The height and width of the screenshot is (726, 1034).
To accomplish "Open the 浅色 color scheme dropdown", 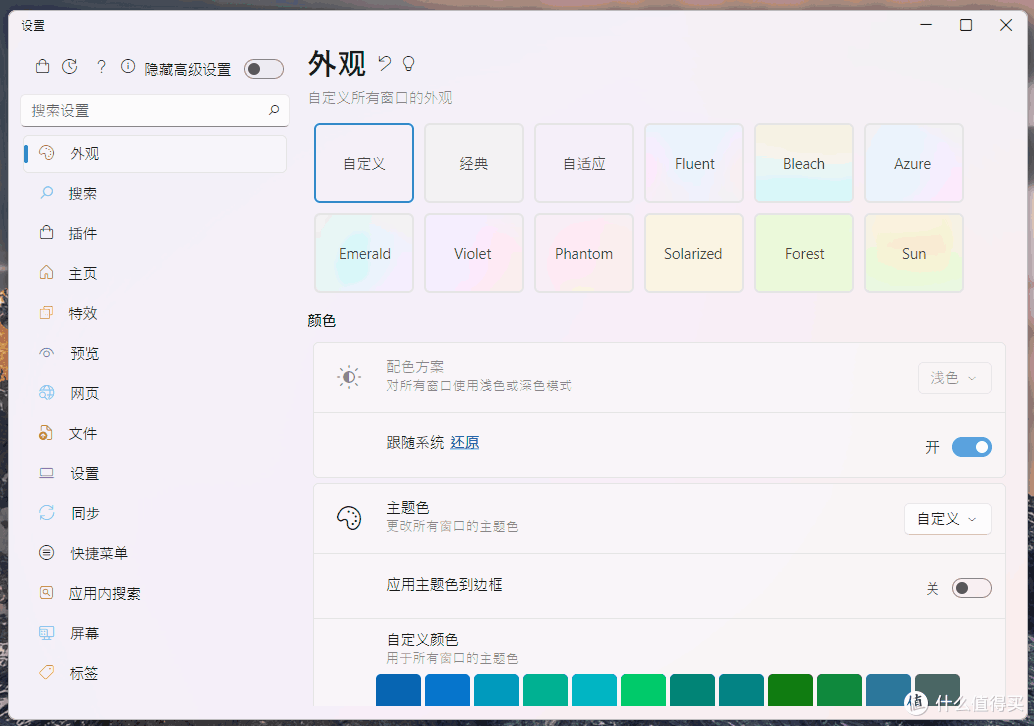I will tap(954, 378).
